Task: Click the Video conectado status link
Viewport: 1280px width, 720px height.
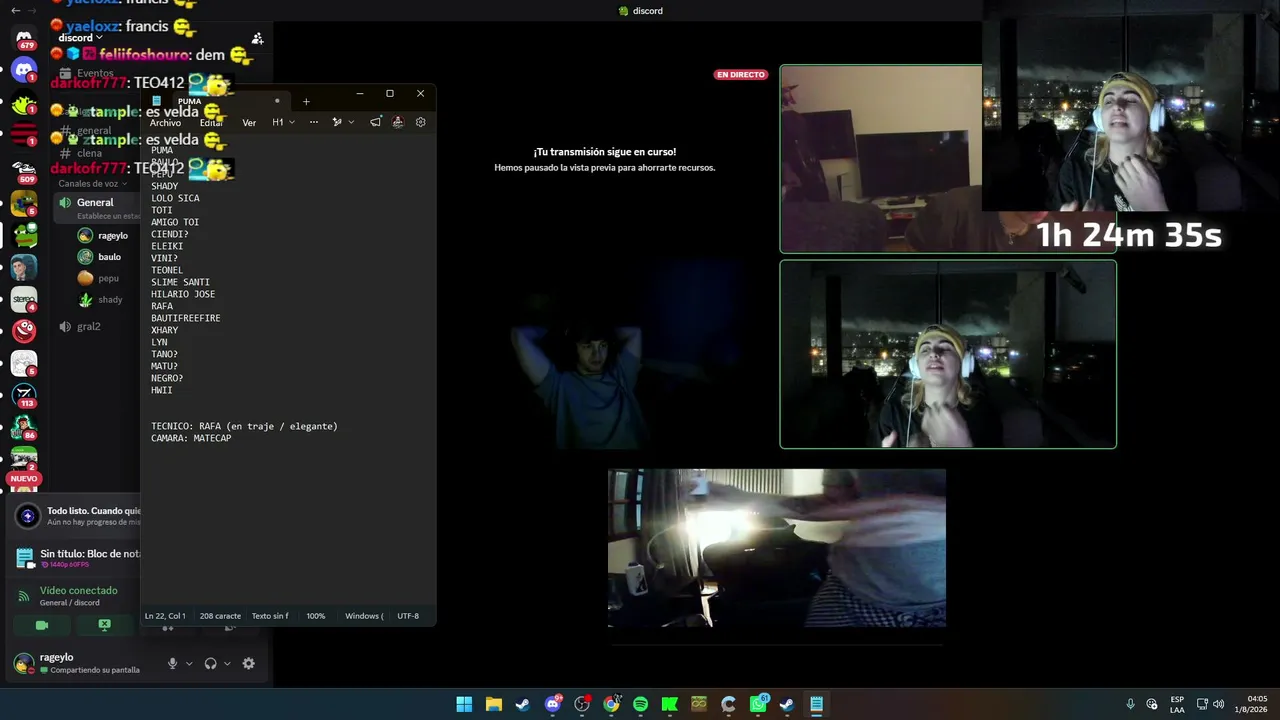Action: pyautogui.click(x=78, y=590)
